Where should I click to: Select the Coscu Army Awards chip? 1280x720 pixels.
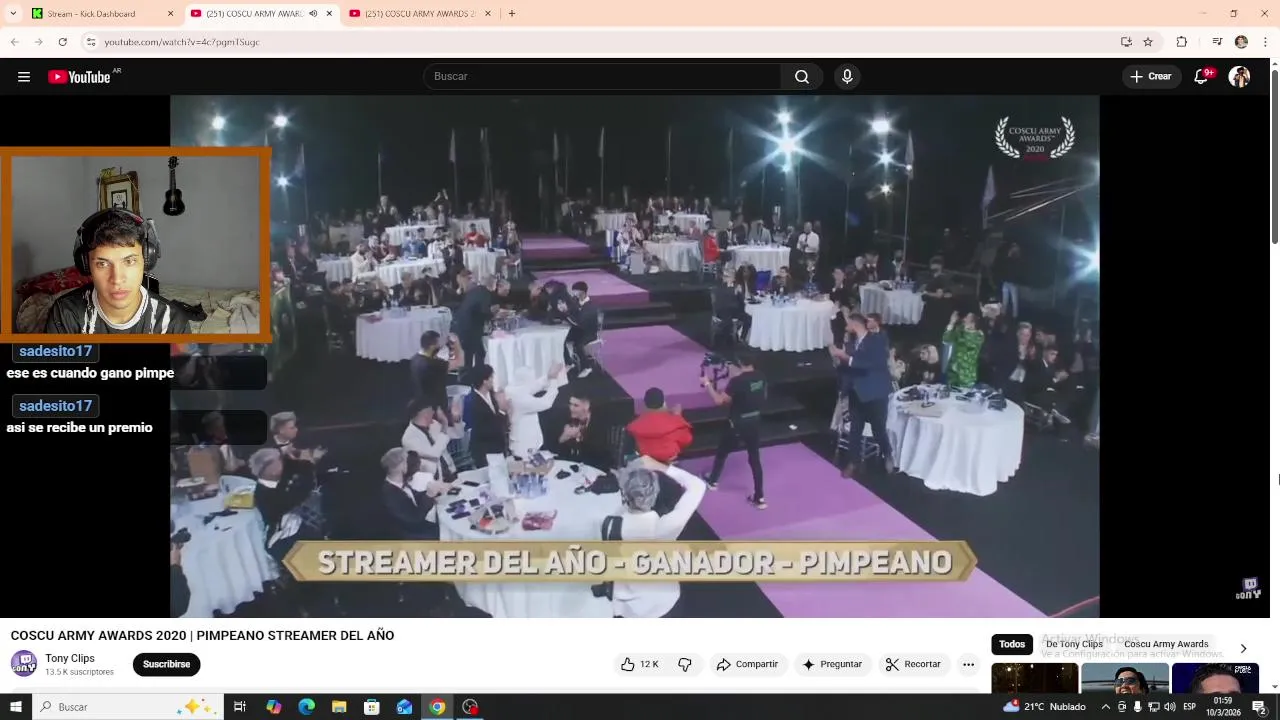click(x=1166, y=644)
